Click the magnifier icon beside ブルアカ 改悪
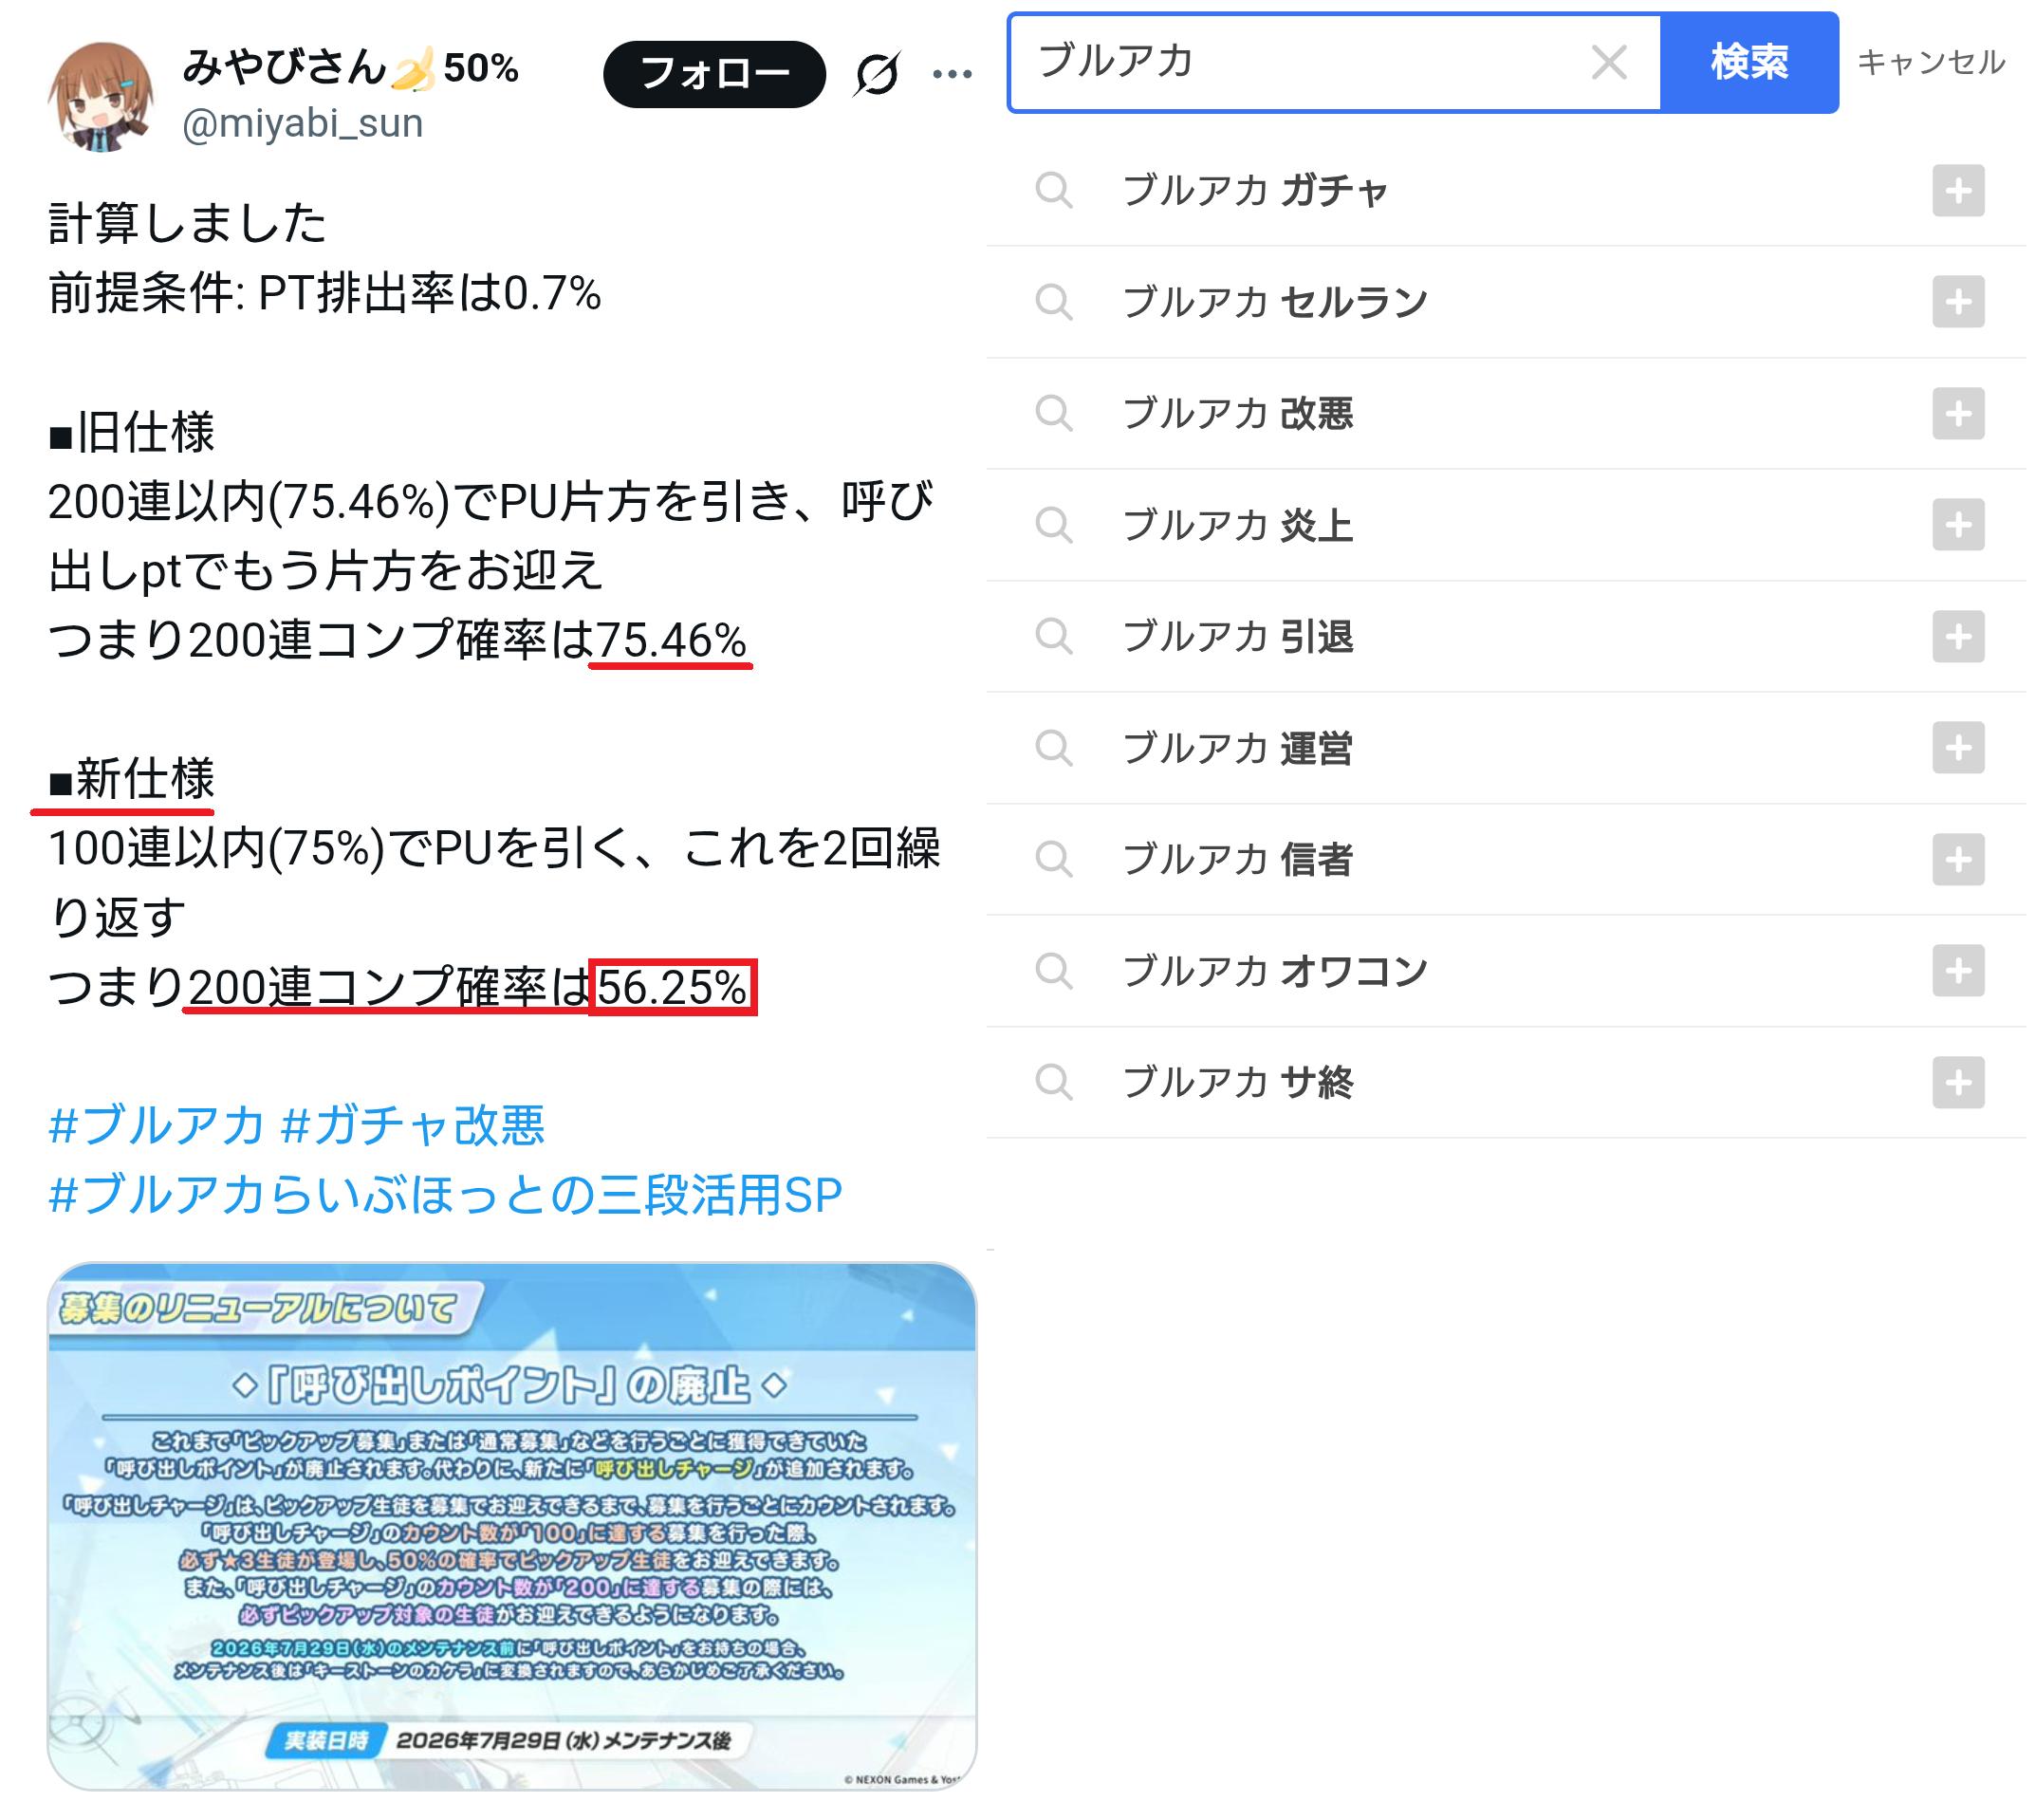The height and width of the screenshot is (1820, 2035). point(1054,413)
